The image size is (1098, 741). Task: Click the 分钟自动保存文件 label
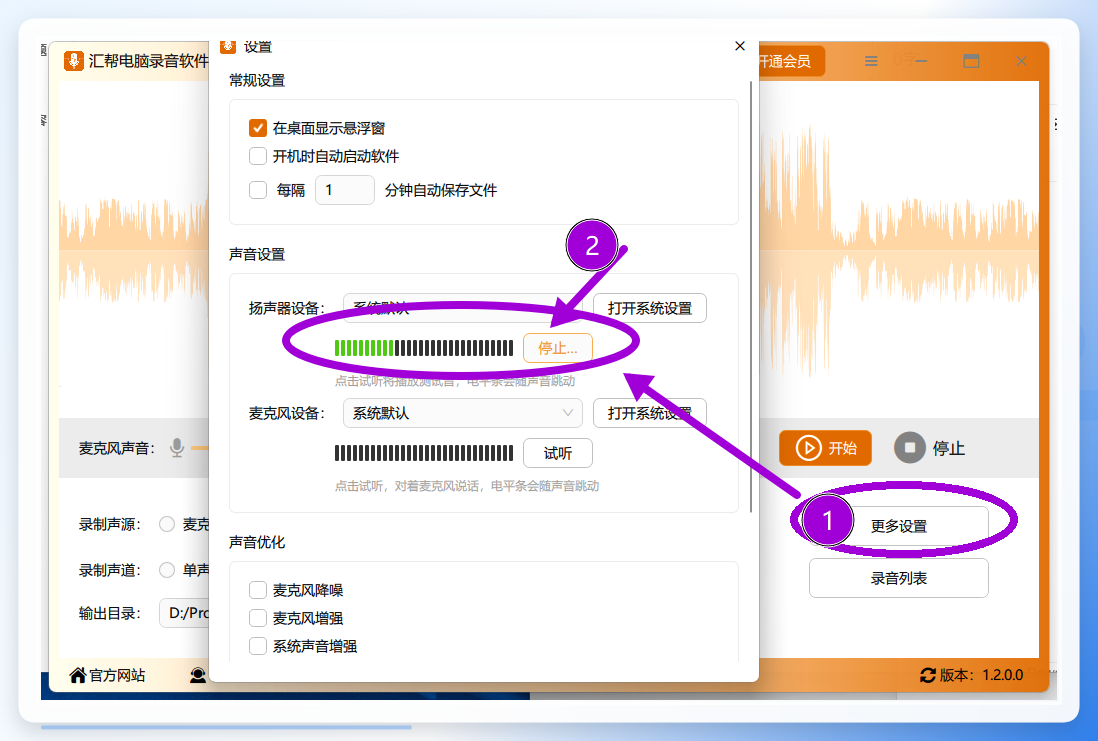coord(440,191)
